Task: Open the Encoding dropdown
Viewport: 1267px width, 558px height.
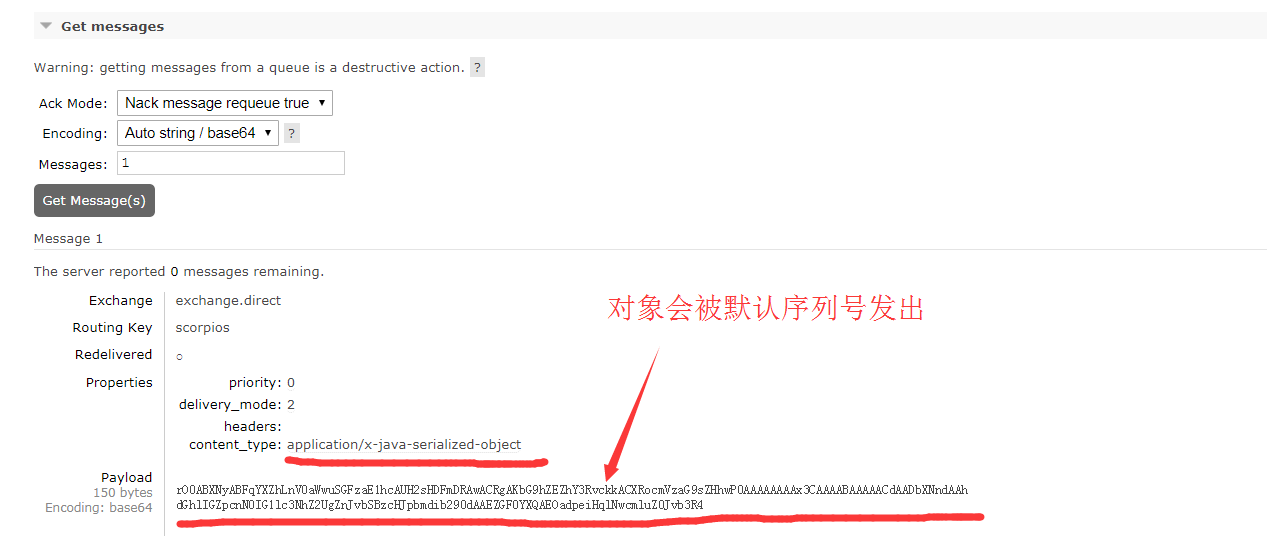Action: tap(198, 133)
